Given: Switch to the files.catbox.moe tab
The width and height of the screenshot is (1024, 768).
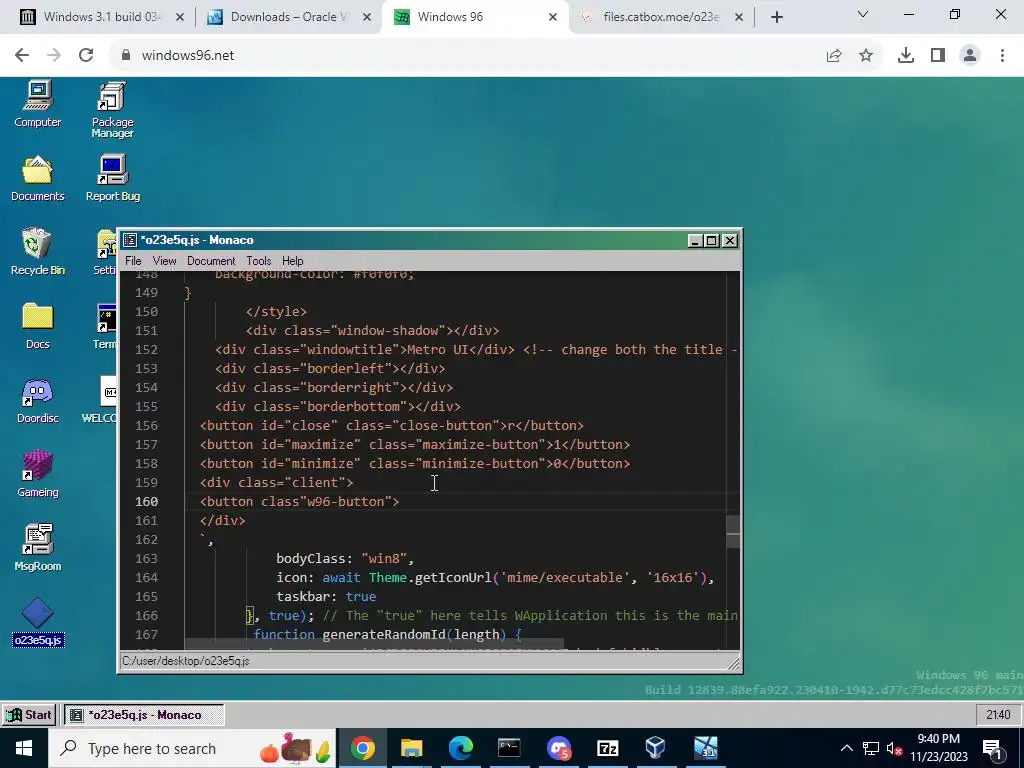Looking at the screenshot, I should 661,17.
